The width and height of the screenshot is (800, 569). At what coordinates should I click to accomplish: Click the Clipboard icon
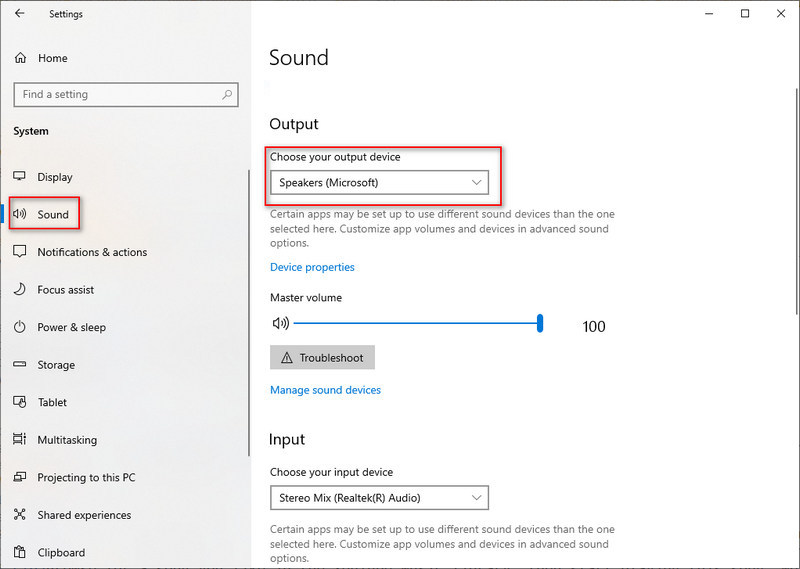click(19, 552)
